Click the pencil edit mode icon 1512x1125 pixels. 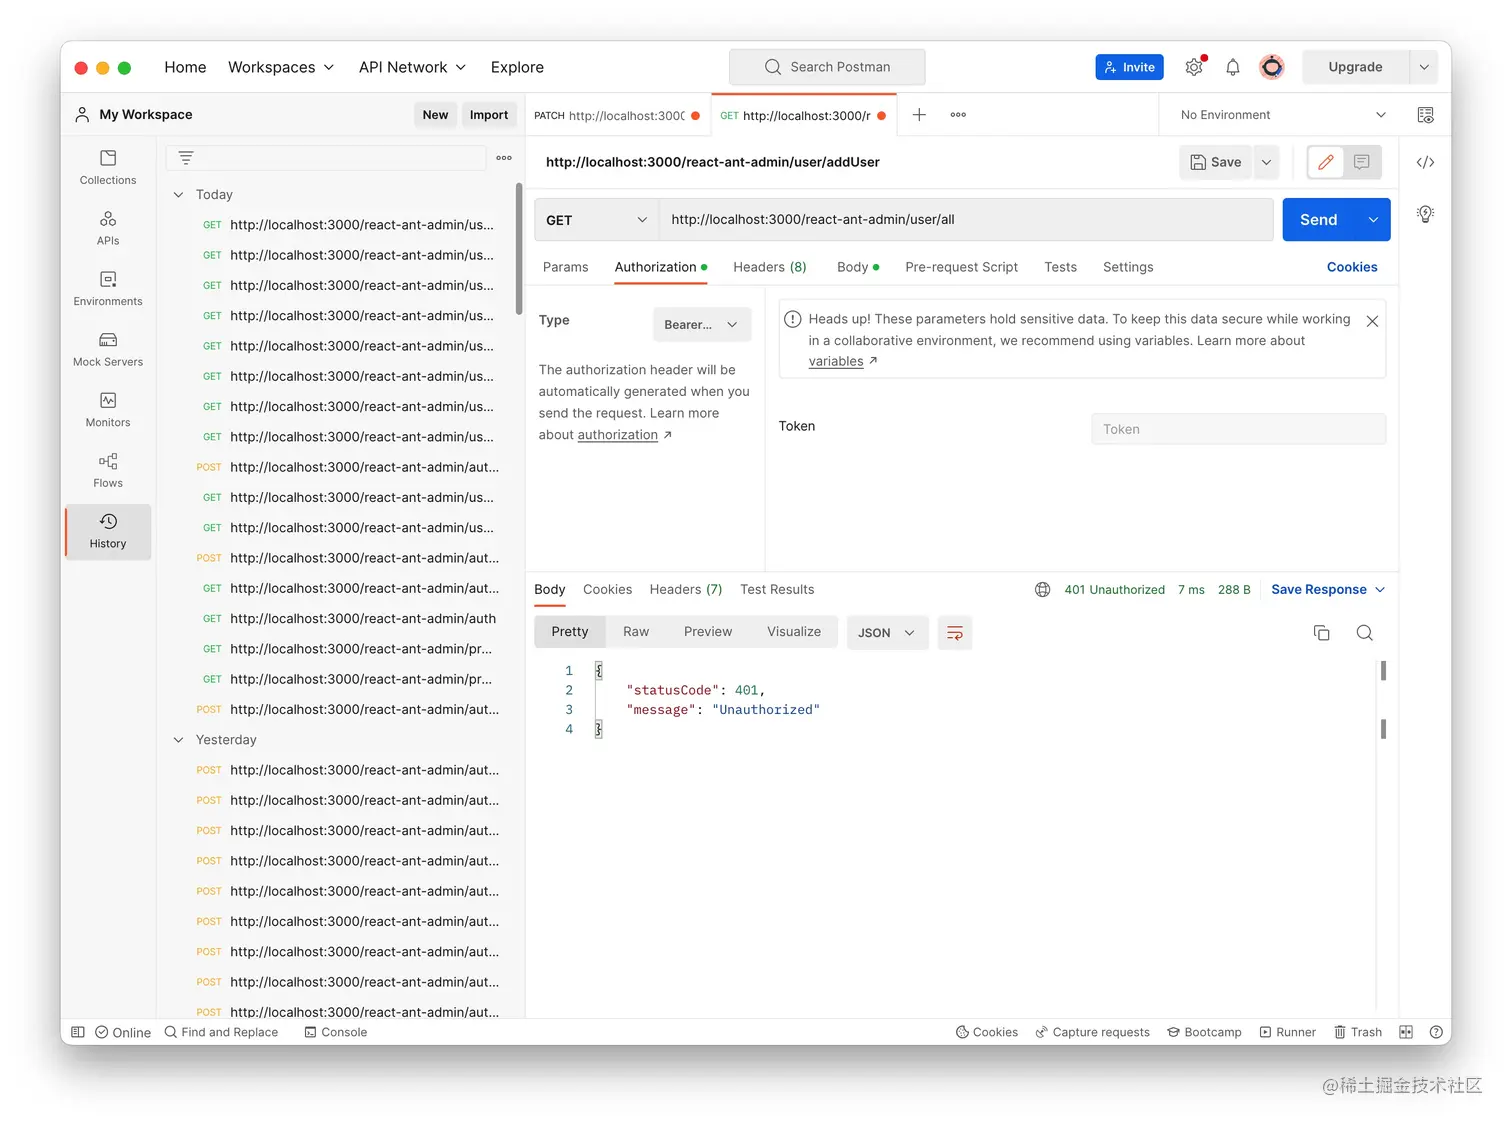click(x=1326, y=162)
